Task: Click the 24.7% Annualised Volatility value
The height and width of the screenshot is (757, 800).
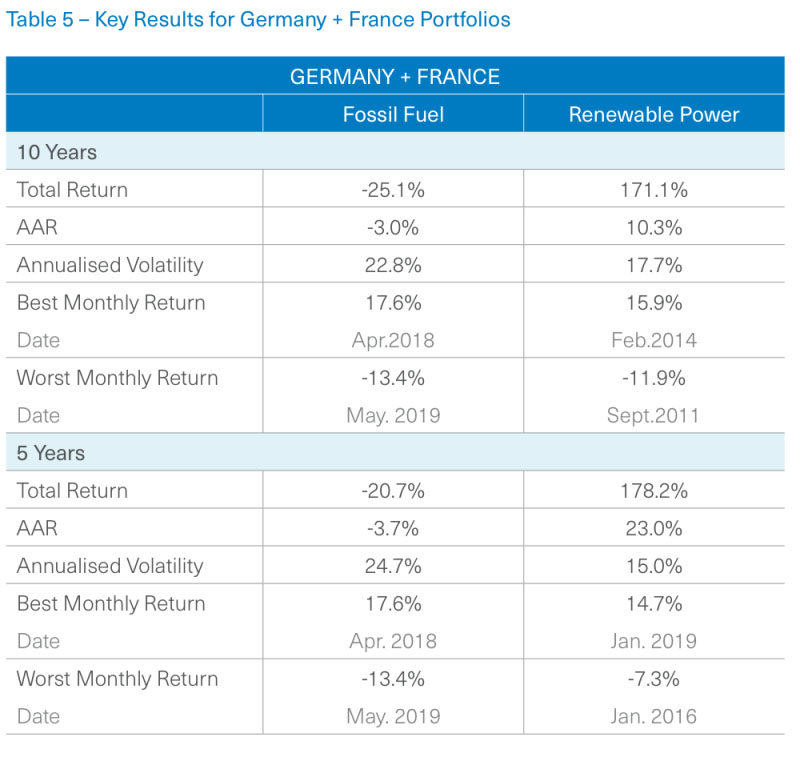Action: (x=393, y=566)
